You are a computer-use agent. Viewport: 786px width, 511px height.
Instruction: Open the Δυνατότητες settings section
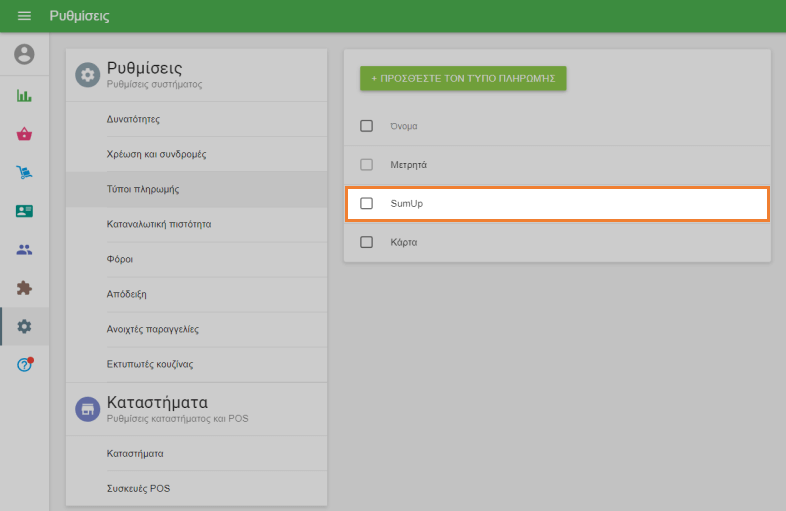point(133,119)
